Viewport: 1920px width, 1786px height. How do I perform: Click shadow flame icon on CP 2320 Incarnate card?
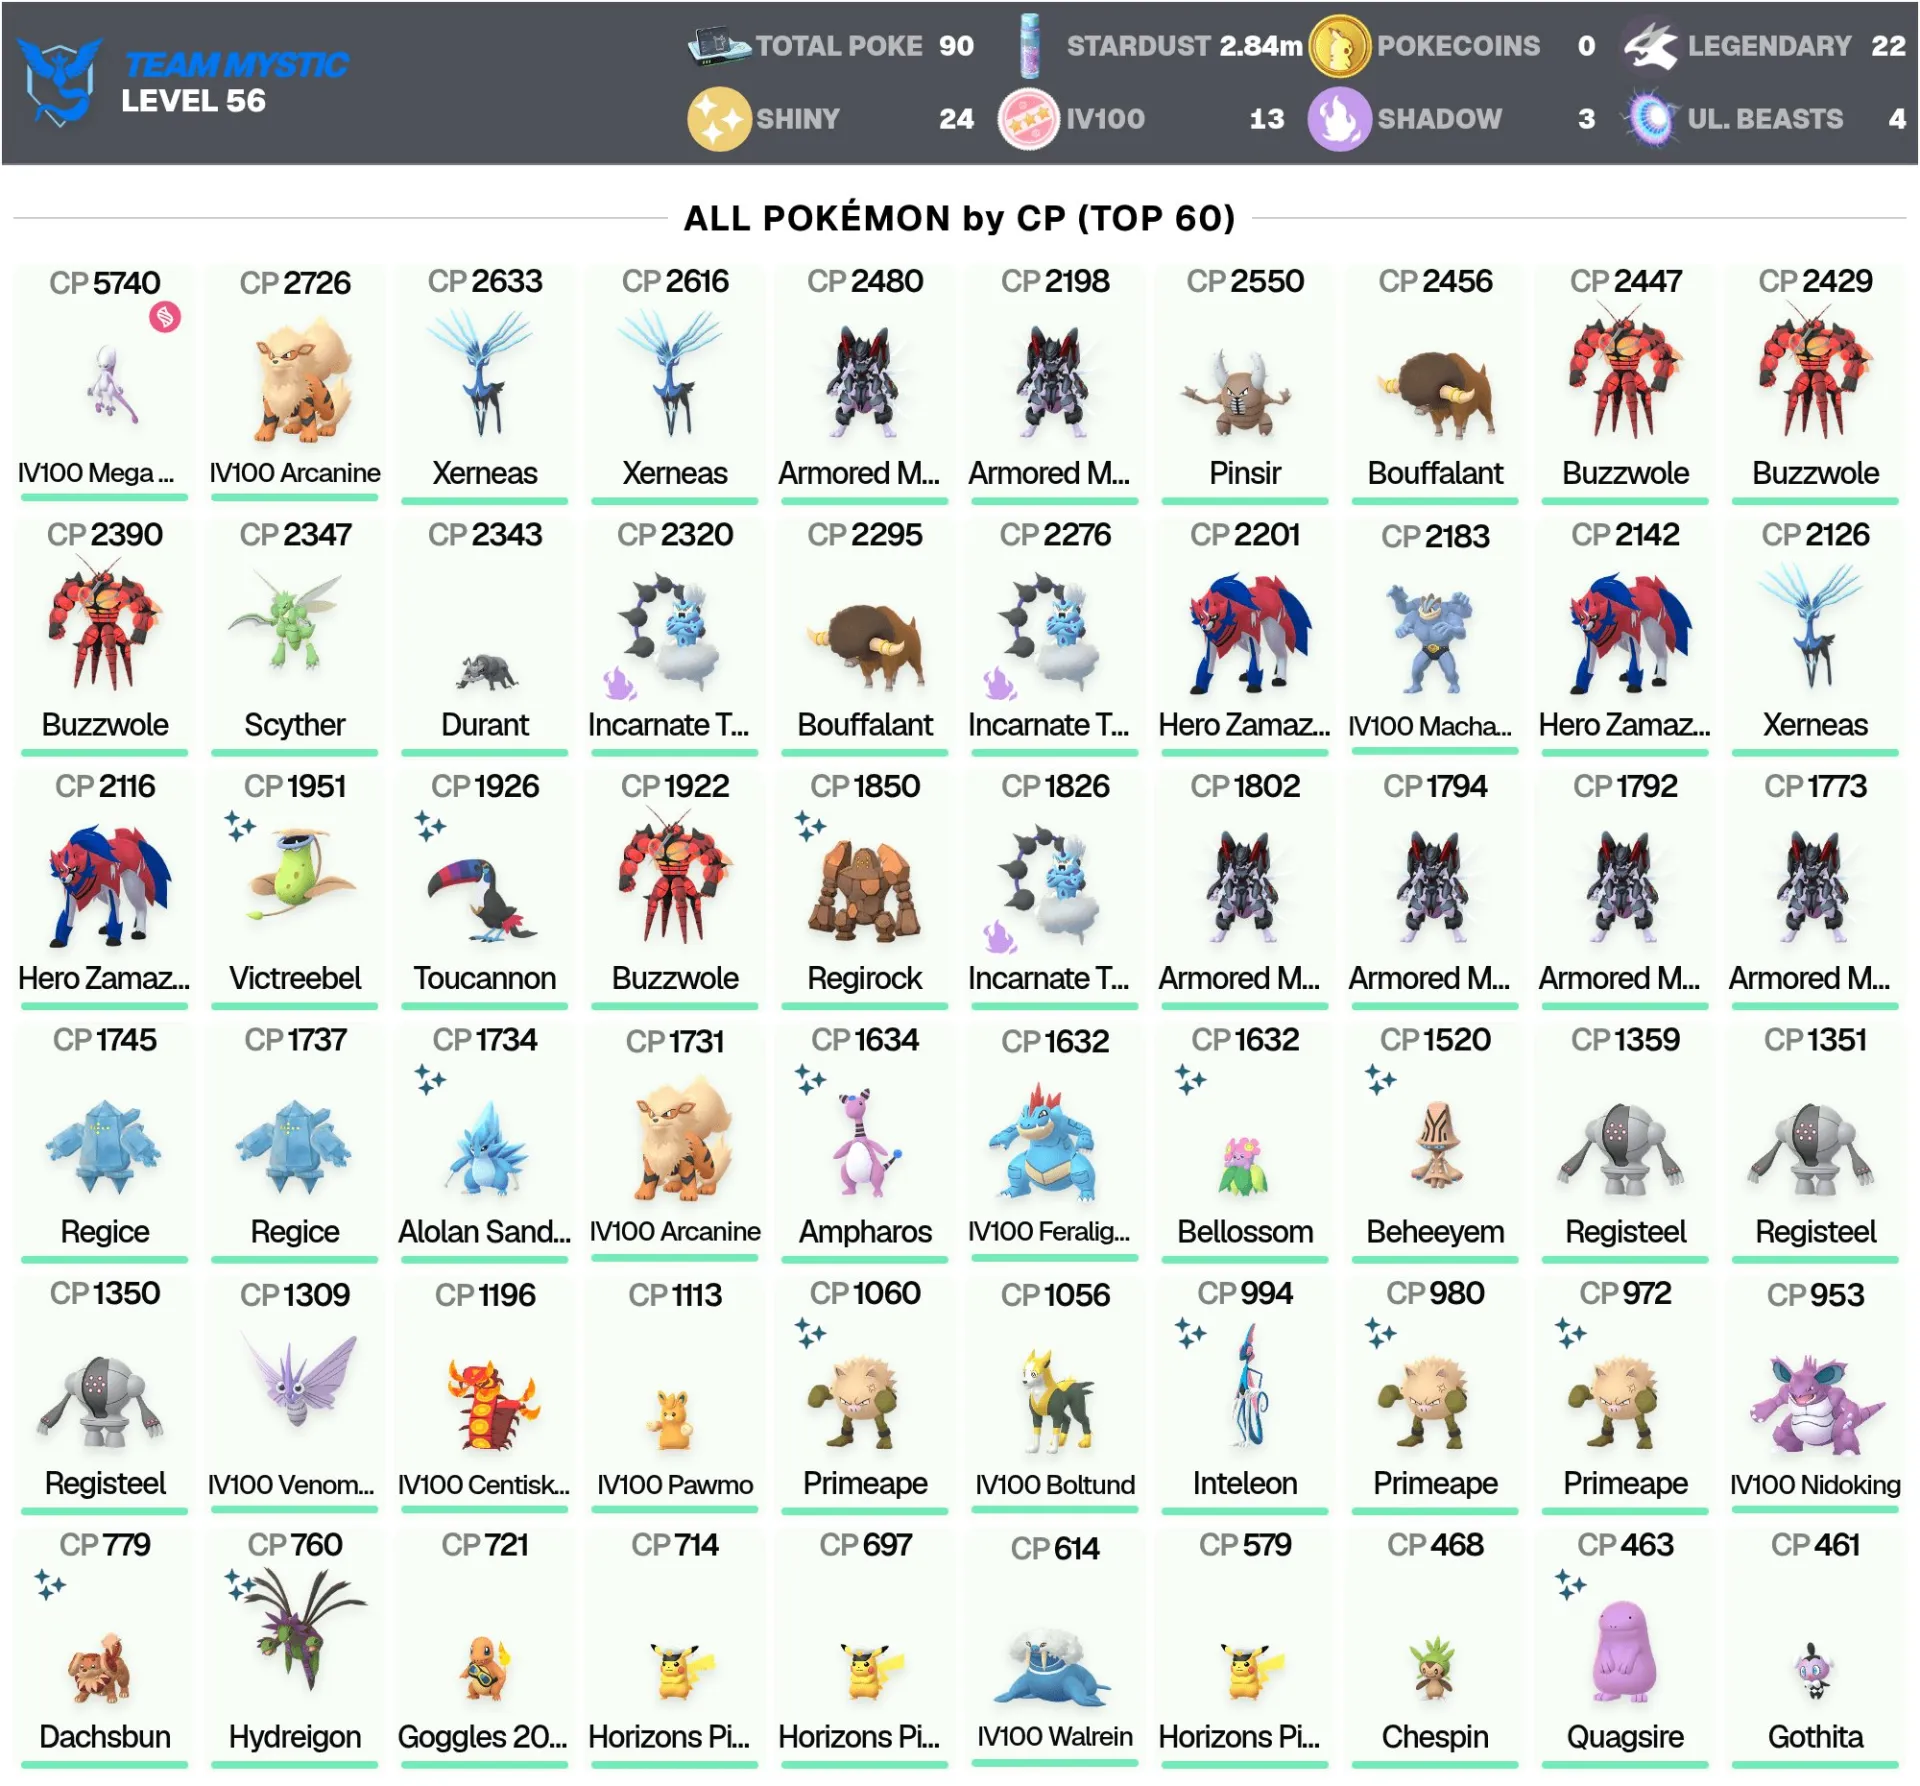pos(619,683)
